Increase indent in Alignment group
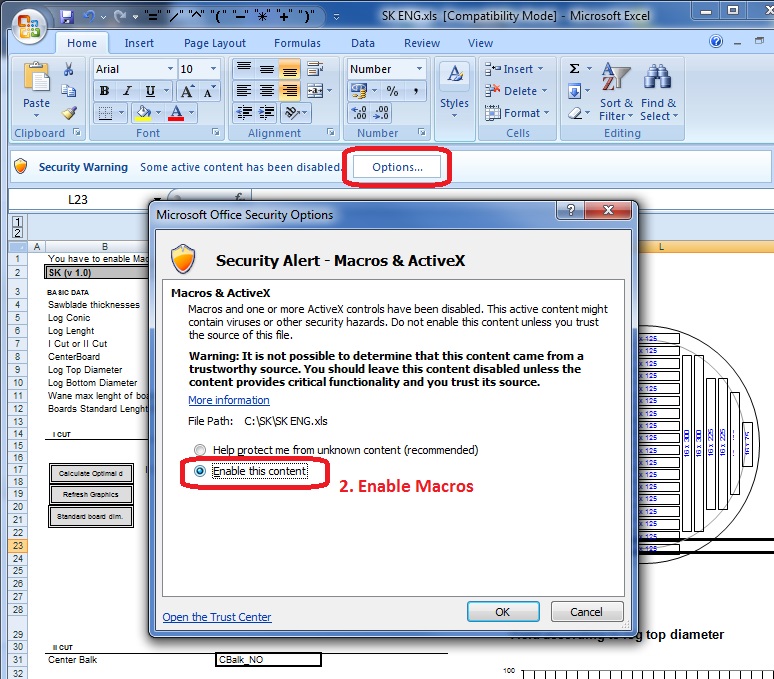Screen dimensions: 774x679 click(267, 113)
